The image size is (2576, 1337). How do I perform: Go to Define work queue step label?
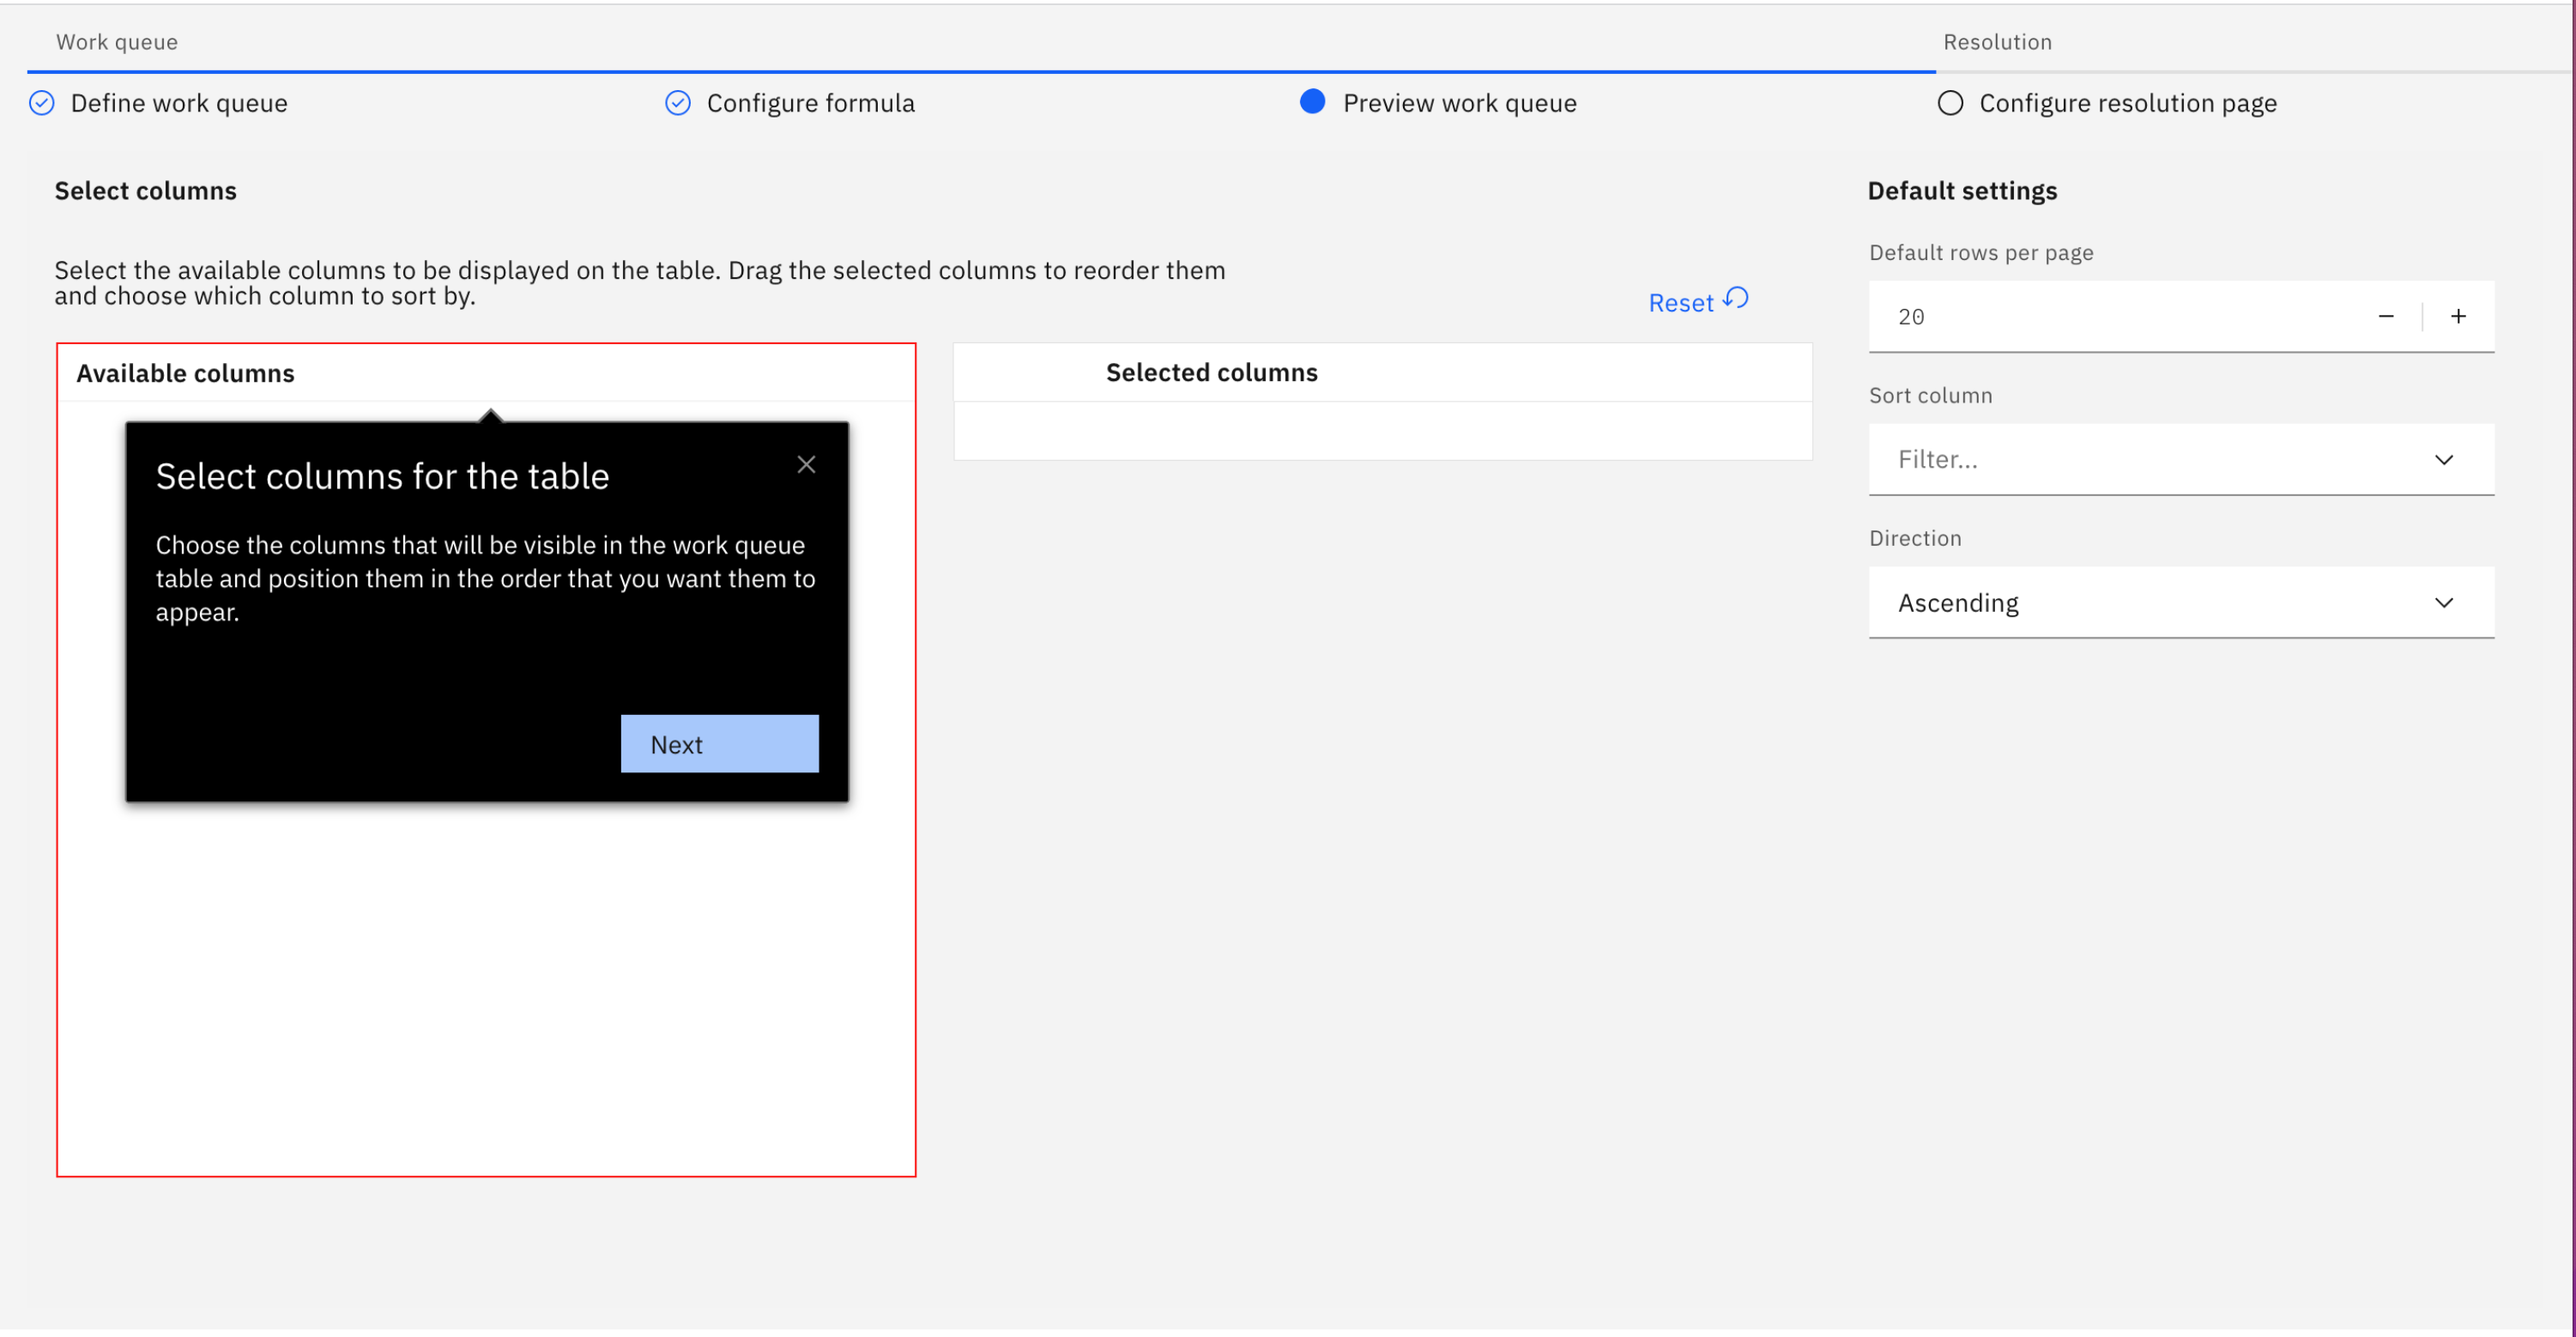coord(179,103)
